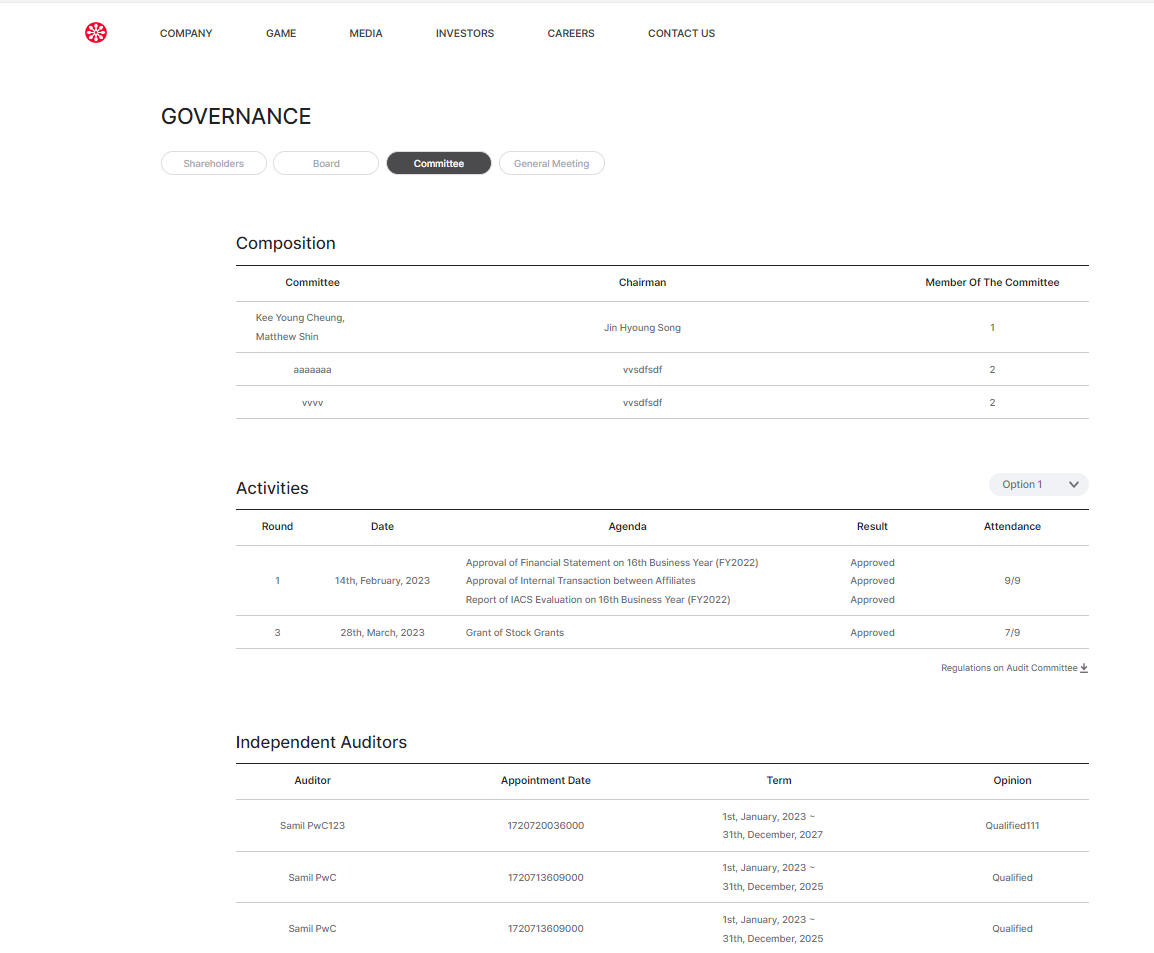Select 'Approval of Internal Transaction between Affiliates' agenda
The height and width of the screenshot is (953, 1154).
(x=580, y=581)
